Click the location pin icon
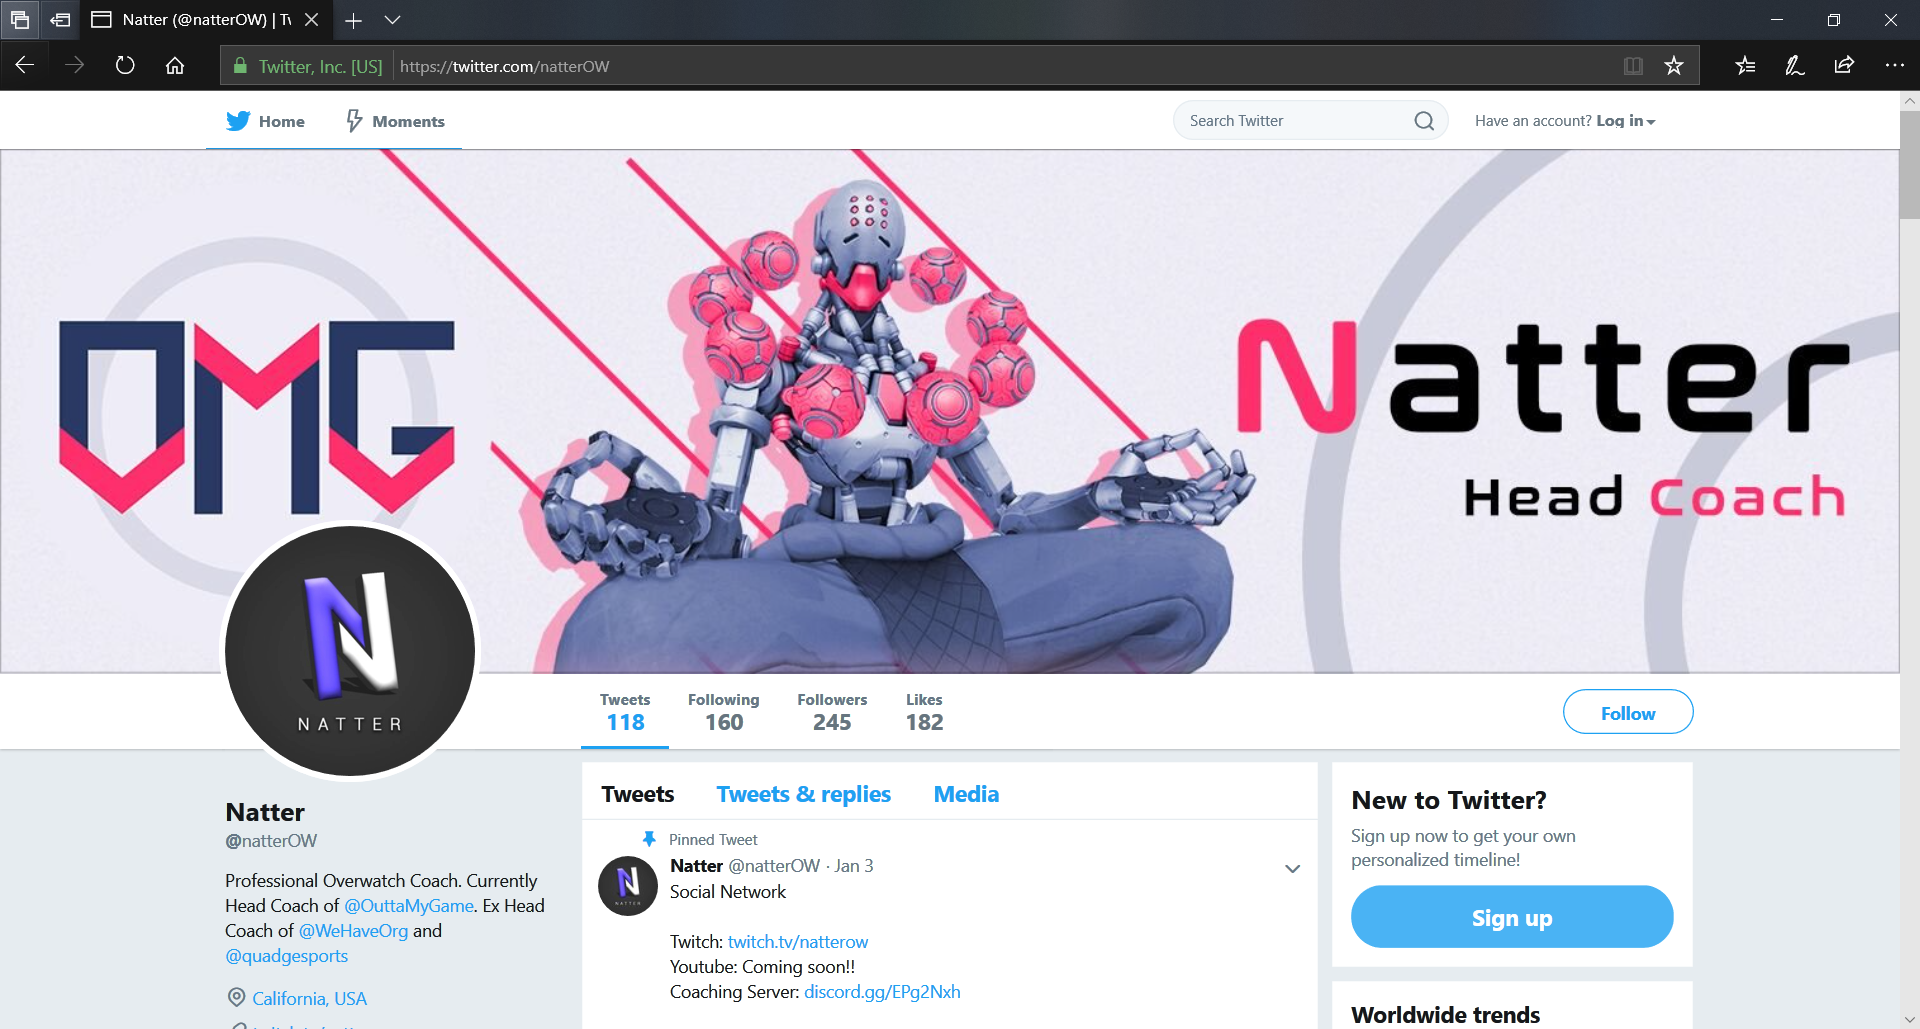Screen dimensions: 1920x1029 click(236, 997)
